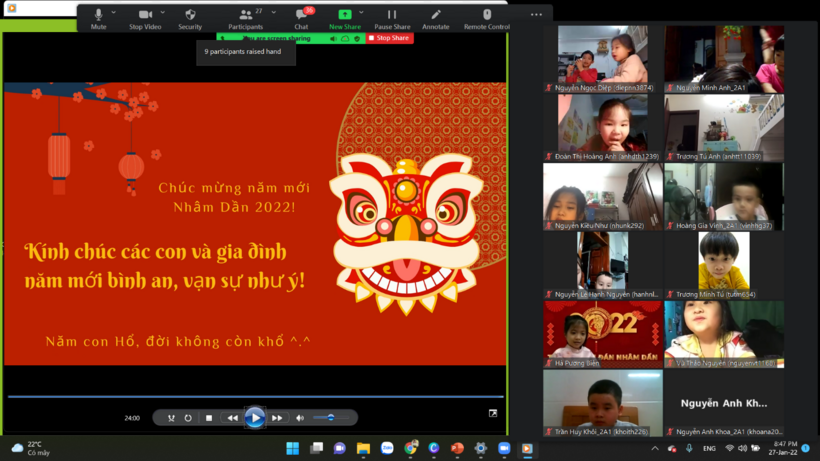The width and height of the screenshot is (820, 461).
Task: Expand the arrow beside Participants
Action: point(274,13)
